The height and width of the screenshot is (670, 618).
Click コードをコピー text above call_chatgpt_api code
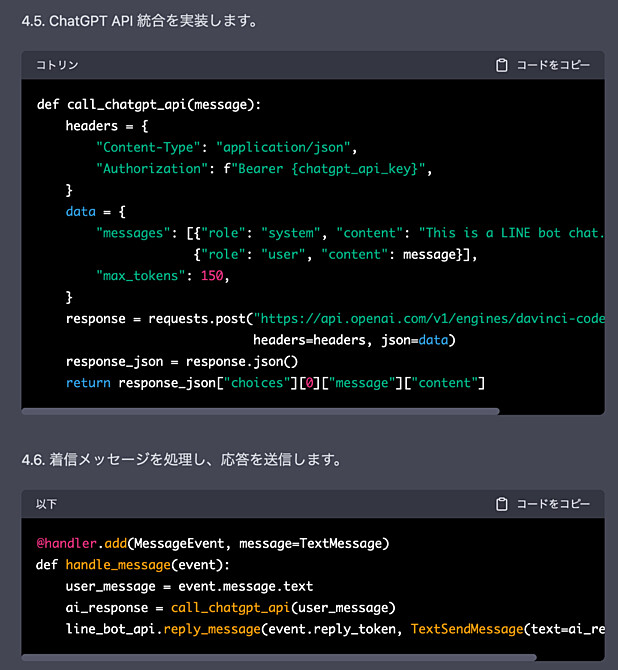(553, 65)
